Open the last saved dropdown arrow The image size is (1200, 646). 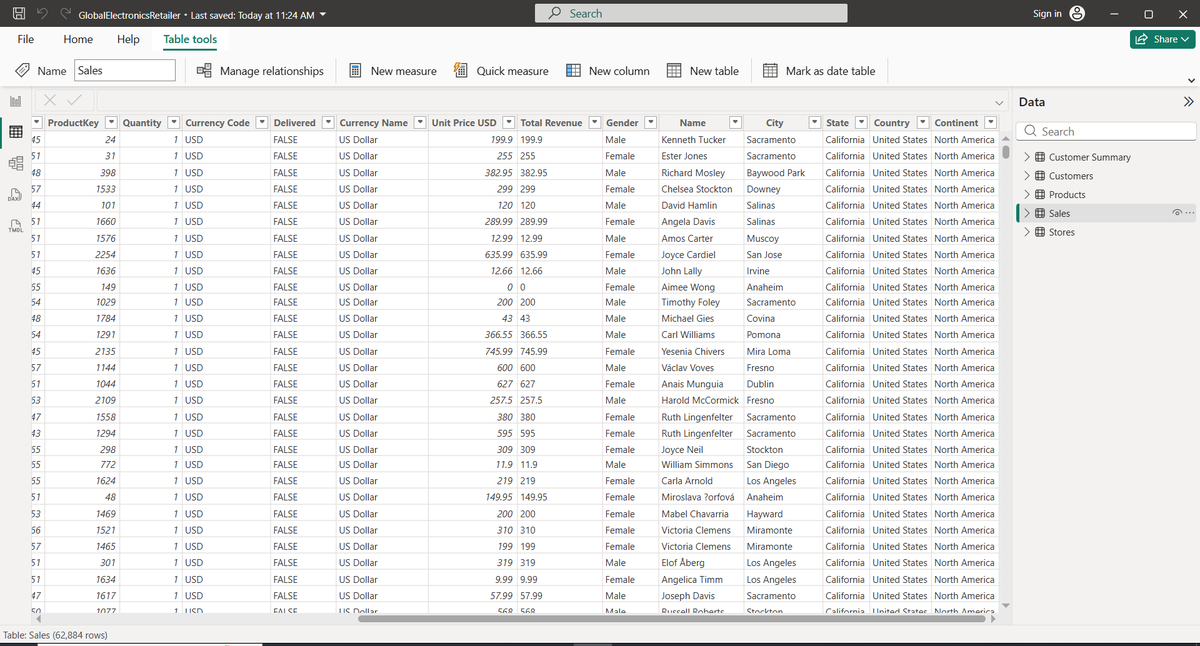tap(322, 15)
